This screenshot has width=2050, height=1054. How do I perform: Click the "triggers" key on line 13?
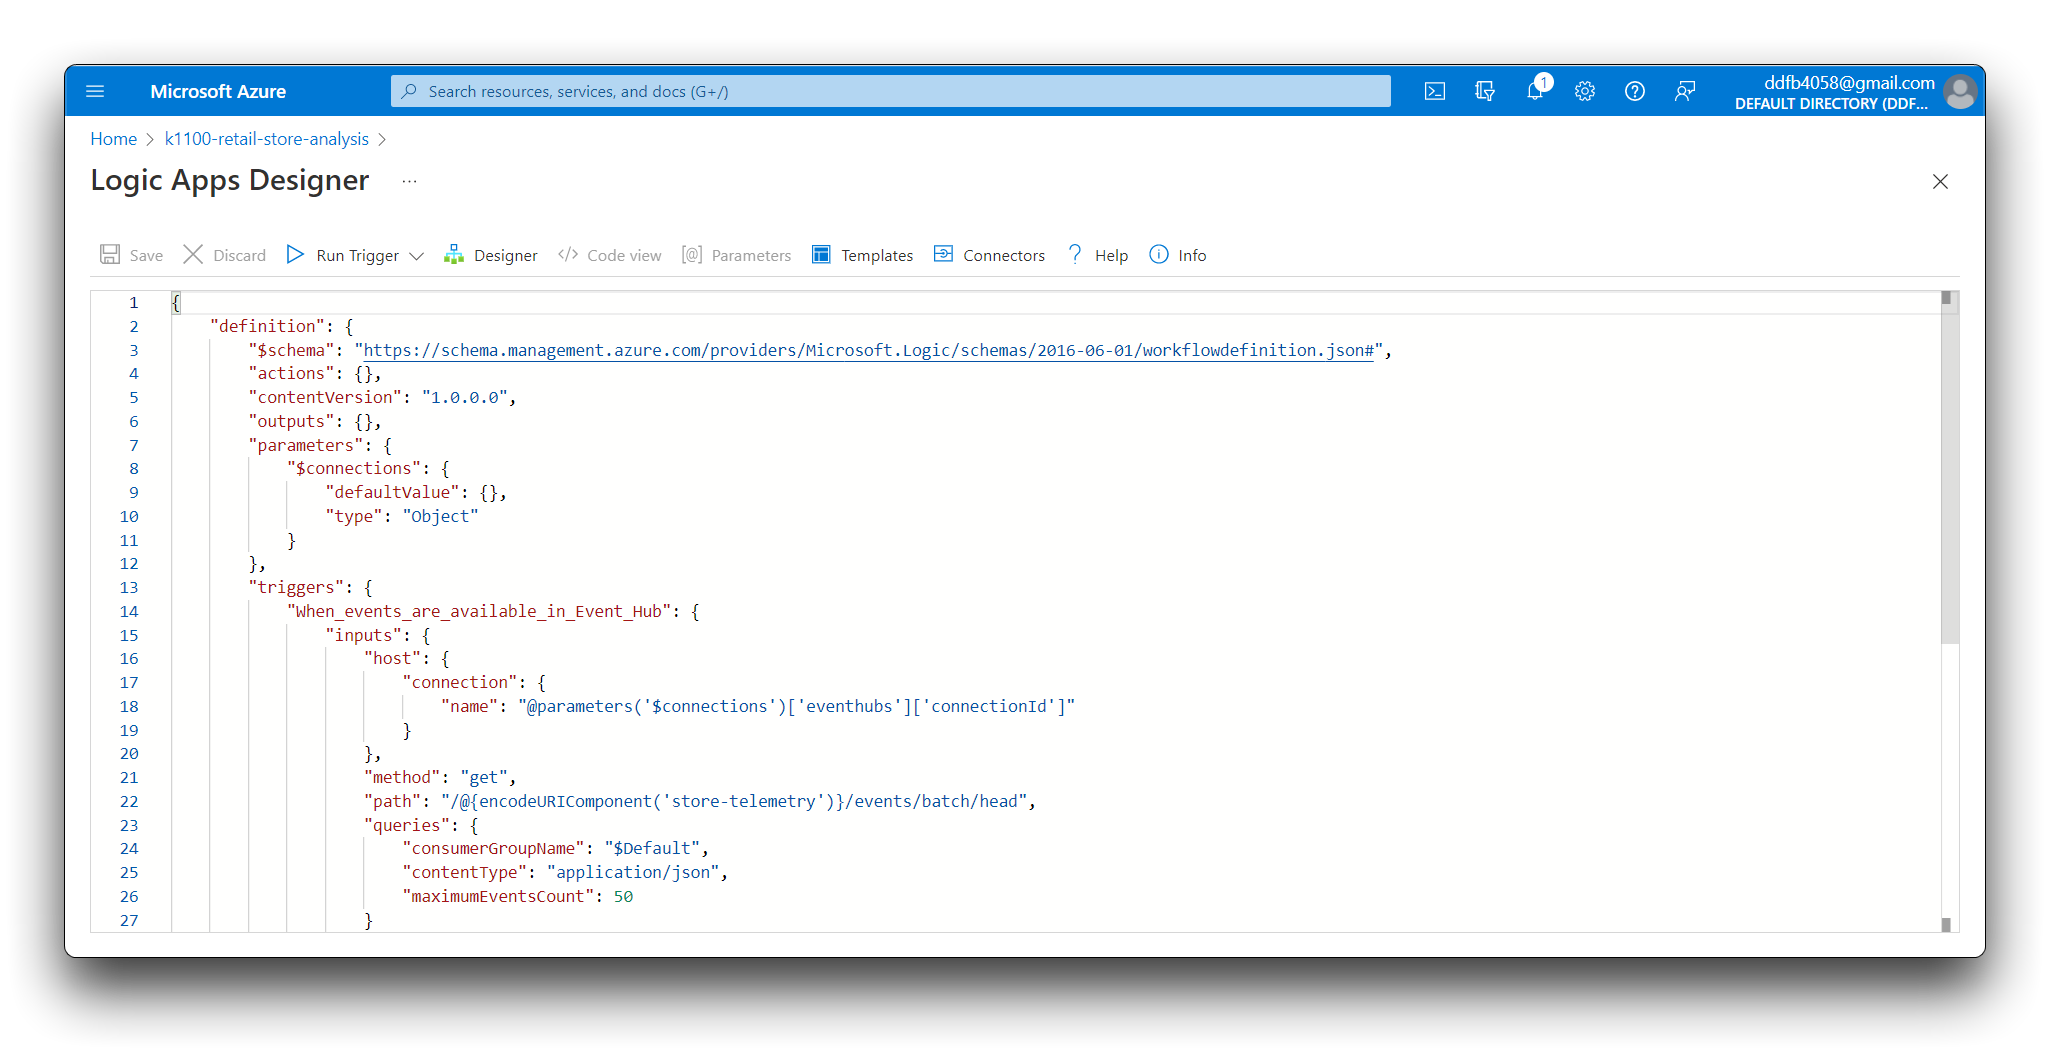coord(296,587)
